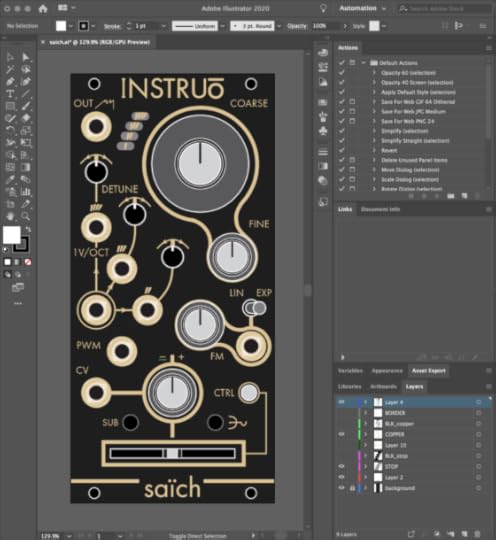Image resolution: width=496 pixels, height=540 pixels.
Task: Open stroke weight dropdown
Action: pyautogui.click(x=164, y=26)
